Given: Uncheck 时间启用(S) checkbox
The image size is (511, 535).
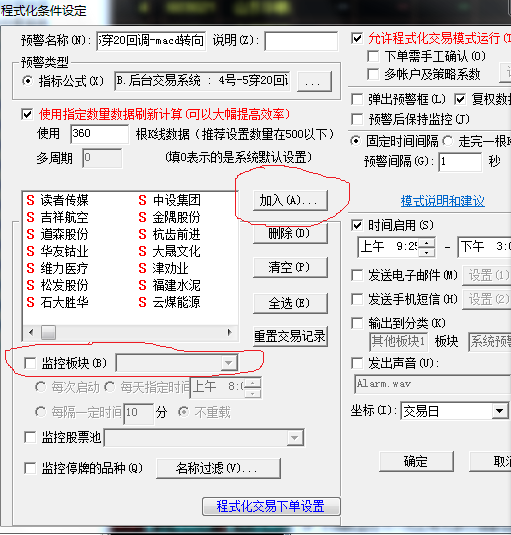Looking at the screenshot, I should (x=357, y=225).
